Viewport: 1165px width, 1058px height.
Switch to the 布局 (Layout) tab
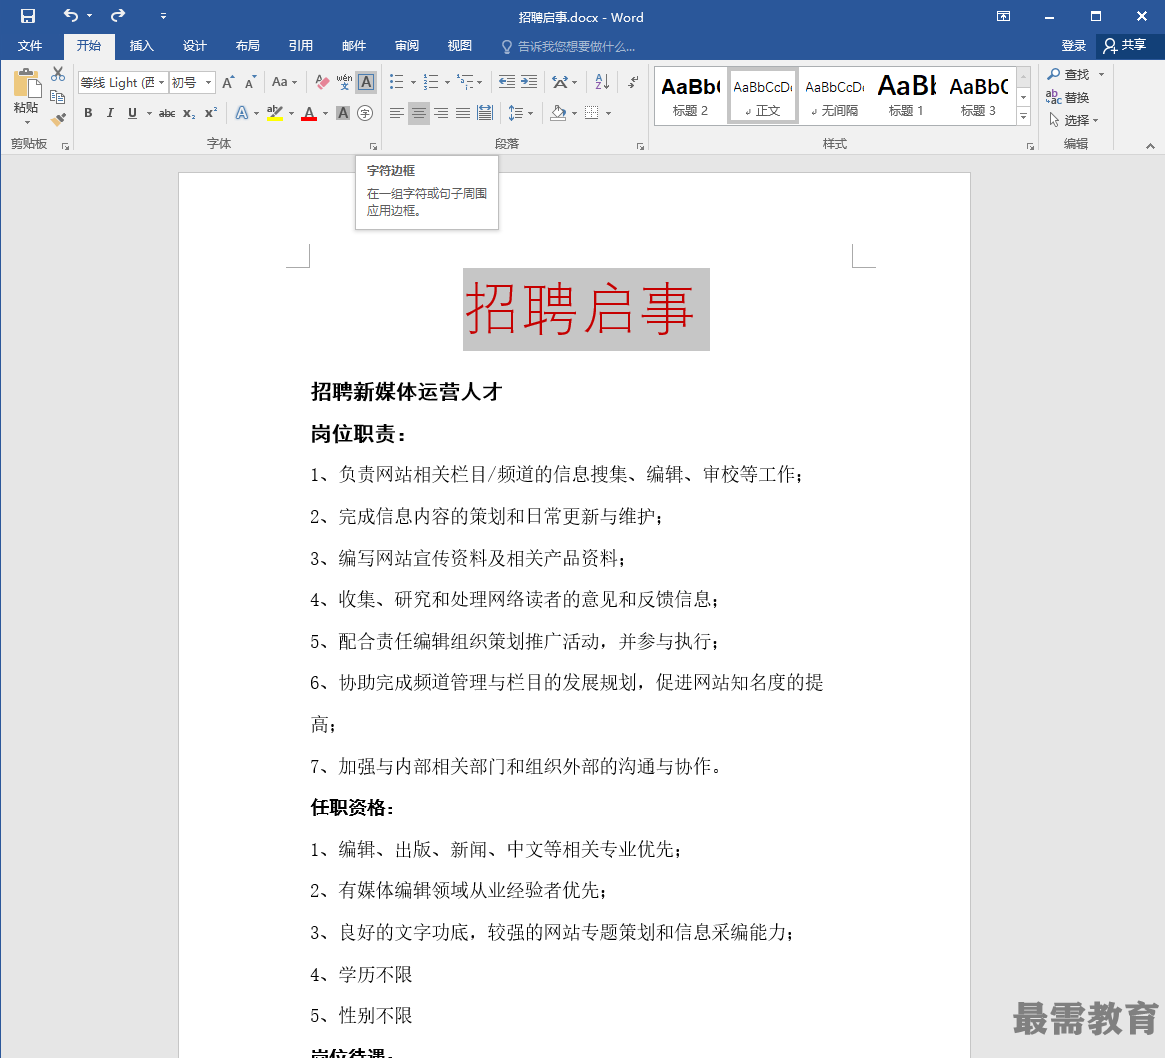(247, 46)
